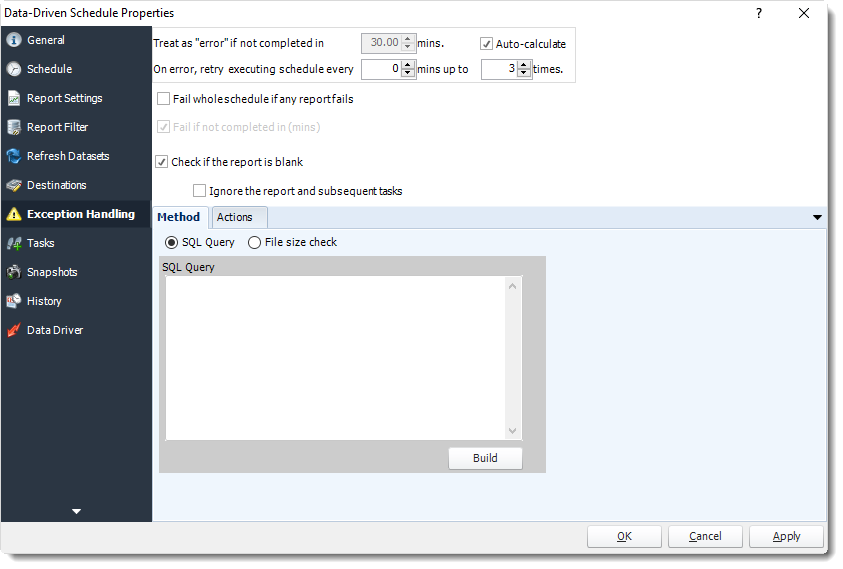Switch to the Method tab
The height and width of the screenshot is (569, 843).
(x=178, y=217)
